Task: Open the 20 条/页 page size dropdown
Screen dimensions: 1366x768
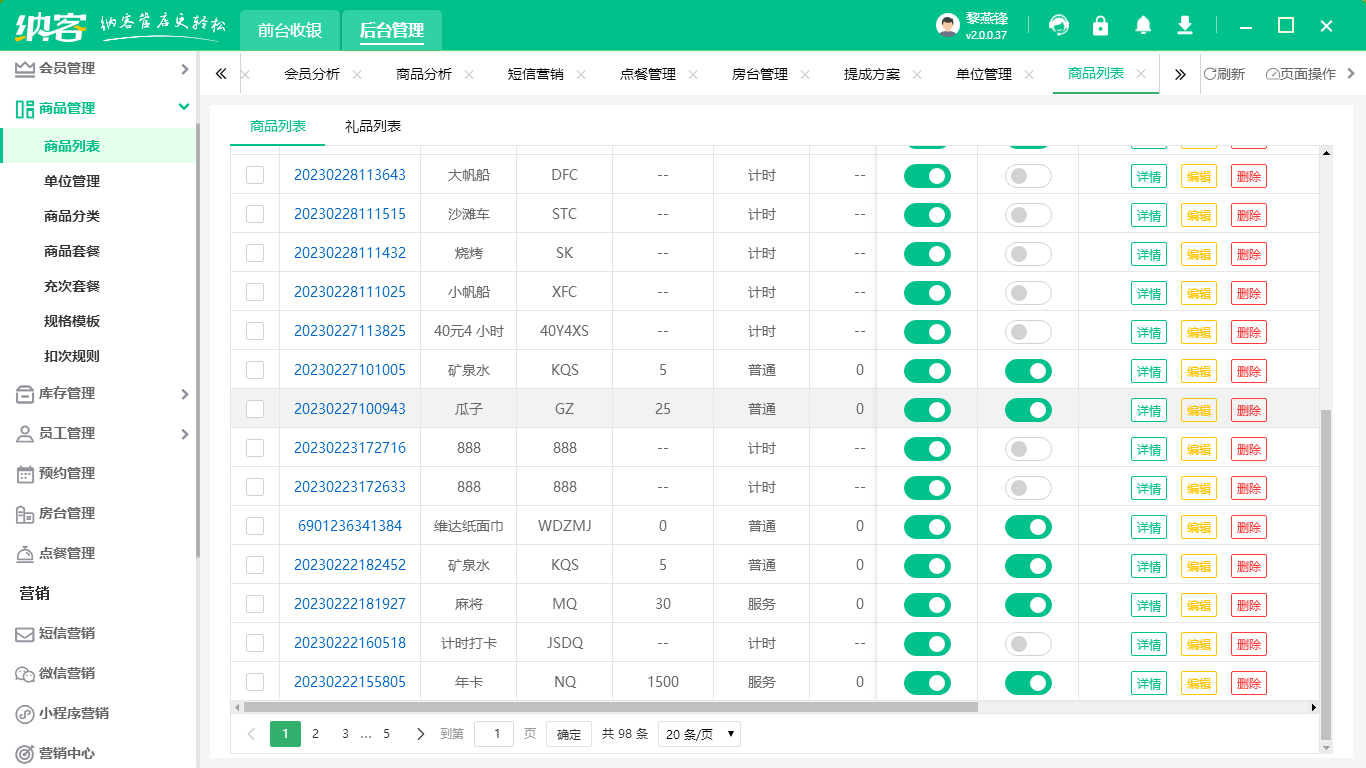Action: point(698,733)
